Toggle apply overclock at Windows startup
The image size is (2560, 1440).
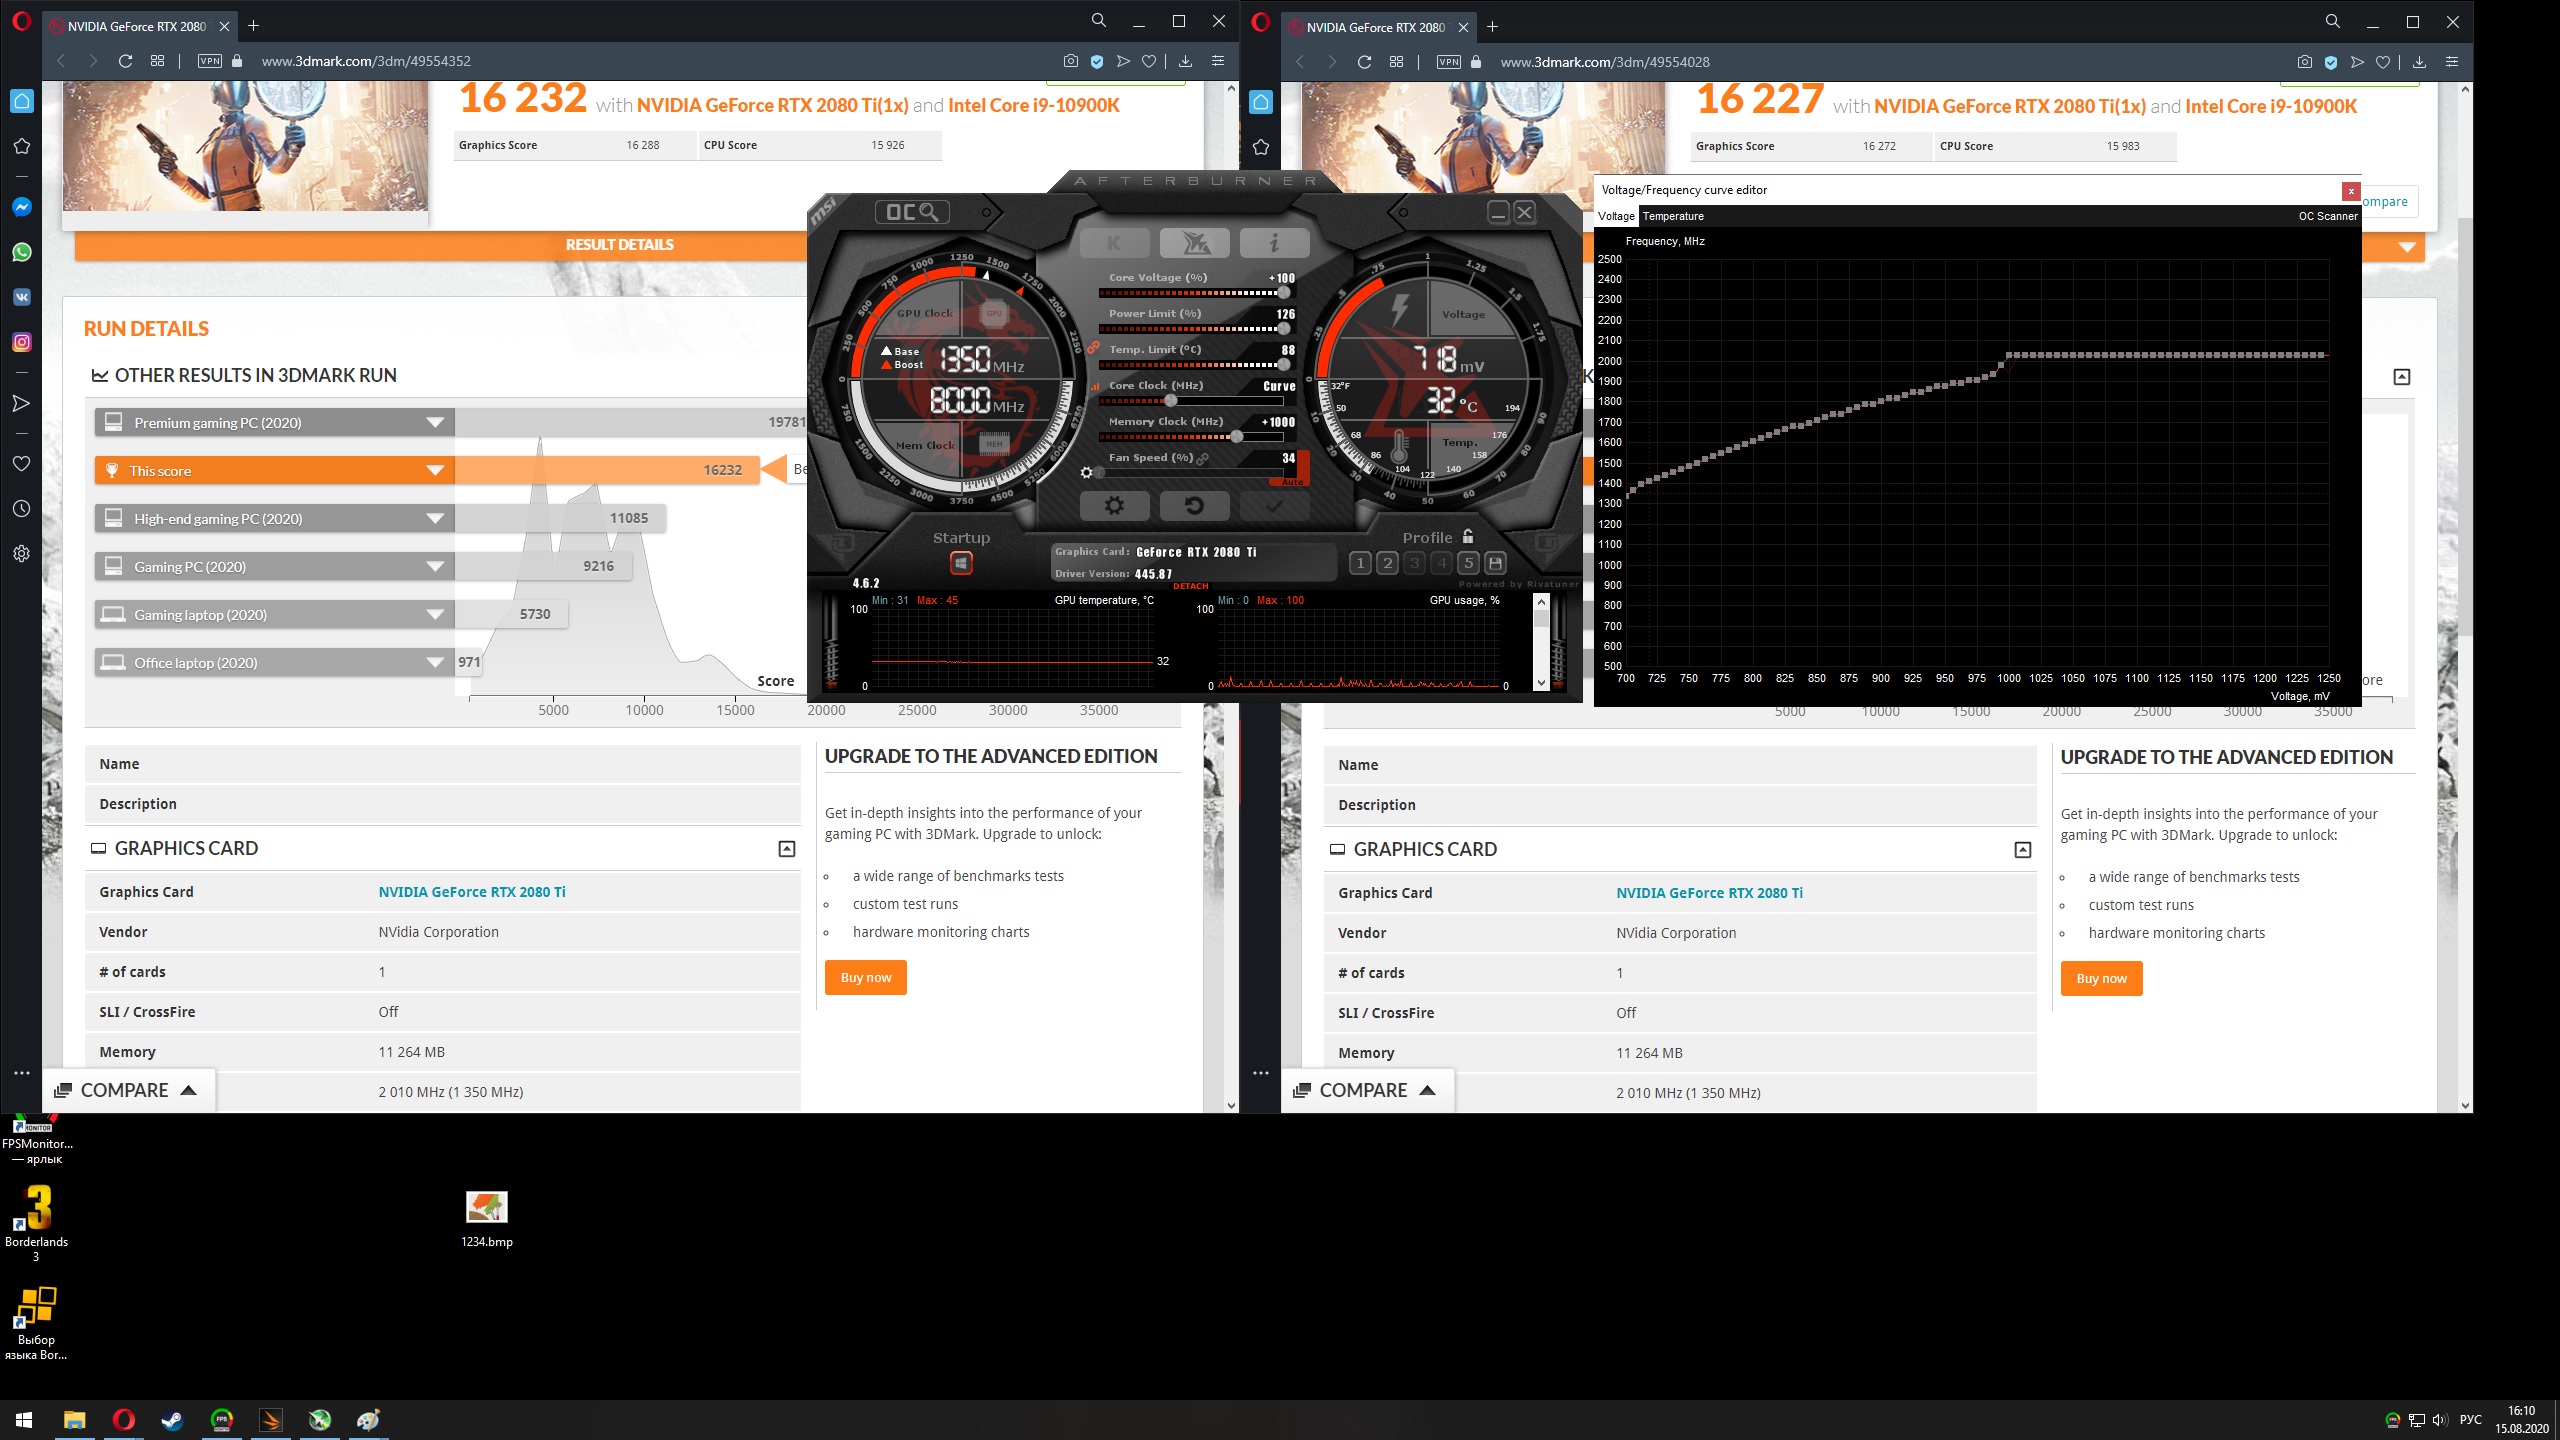click(x=961, y=563)
